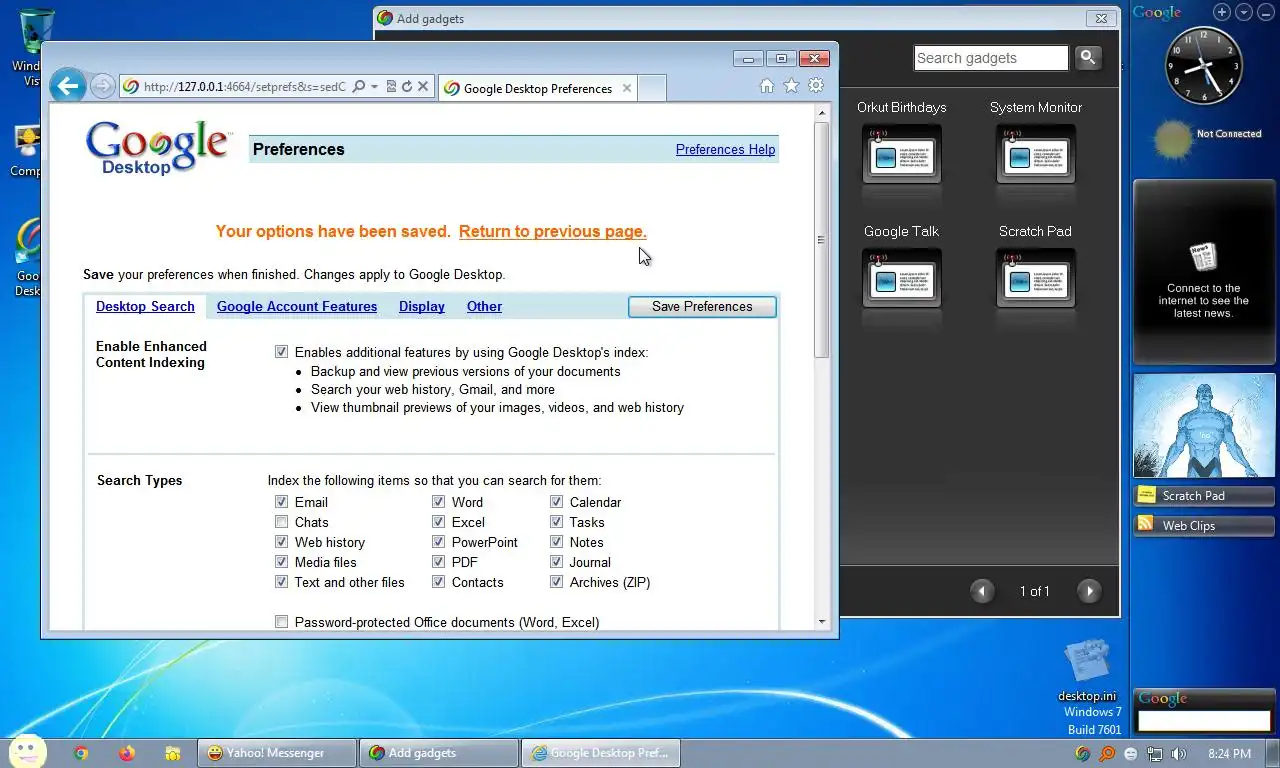Click the Google search box in sidebar
1280x768 pixels.
coord(1204,720)
